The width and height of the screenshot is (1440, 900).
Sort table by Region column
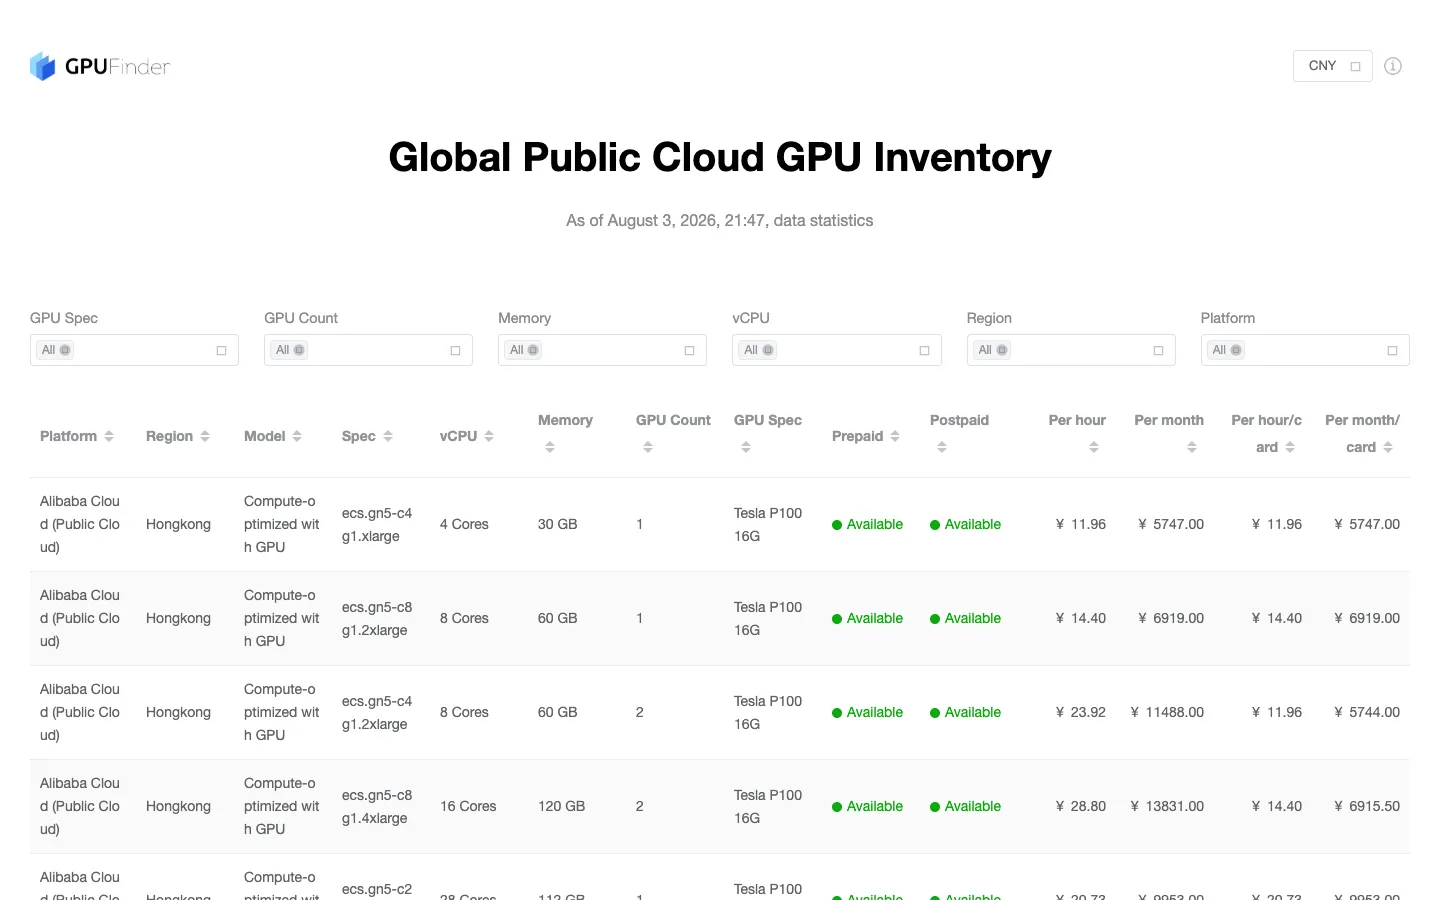tap(205, 436)
